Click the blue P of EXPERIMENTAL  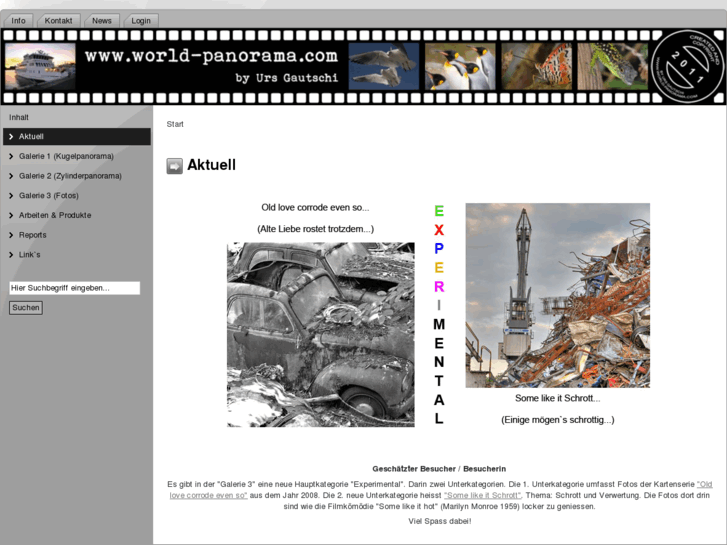[439, 249]
